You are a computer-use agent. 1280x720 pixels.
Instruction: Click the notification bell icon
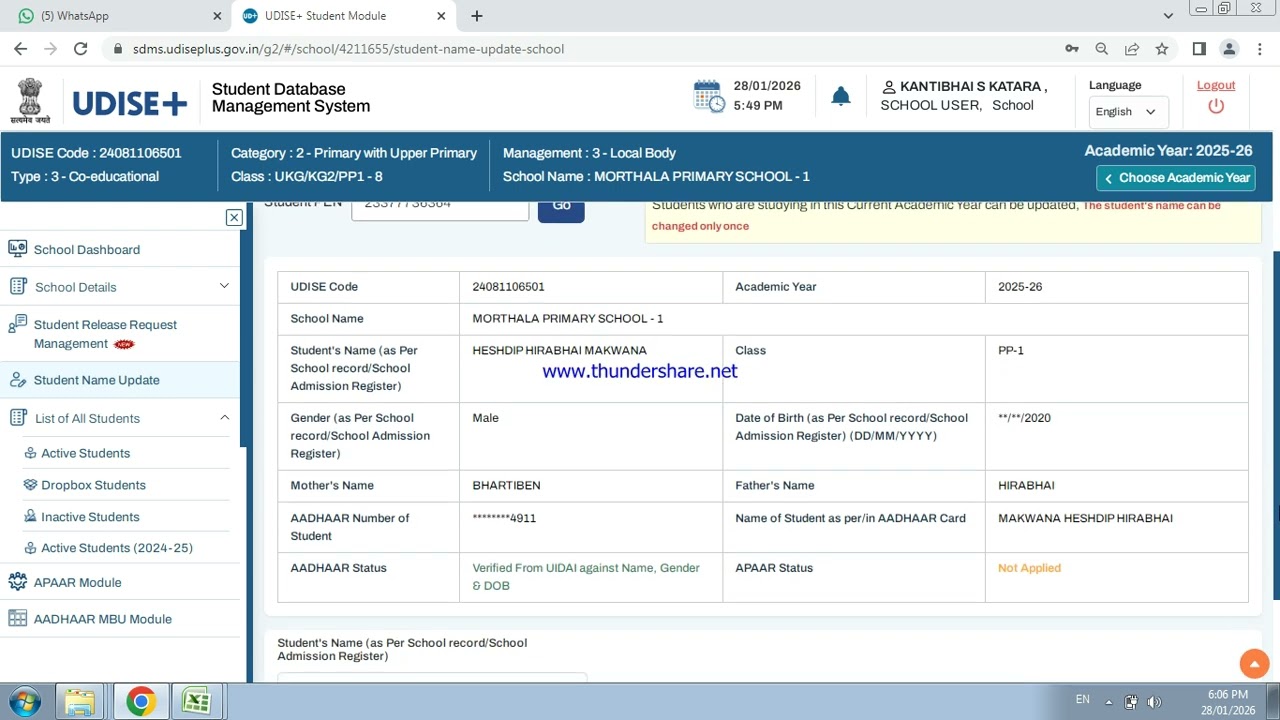pos(841,96)
